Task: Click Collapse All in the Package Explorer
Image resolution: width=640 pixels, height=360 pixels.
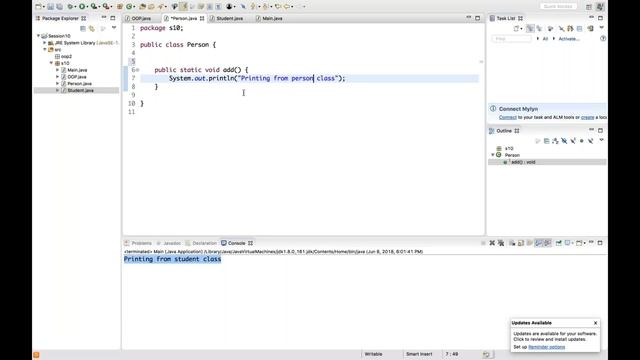Action: 83,29
